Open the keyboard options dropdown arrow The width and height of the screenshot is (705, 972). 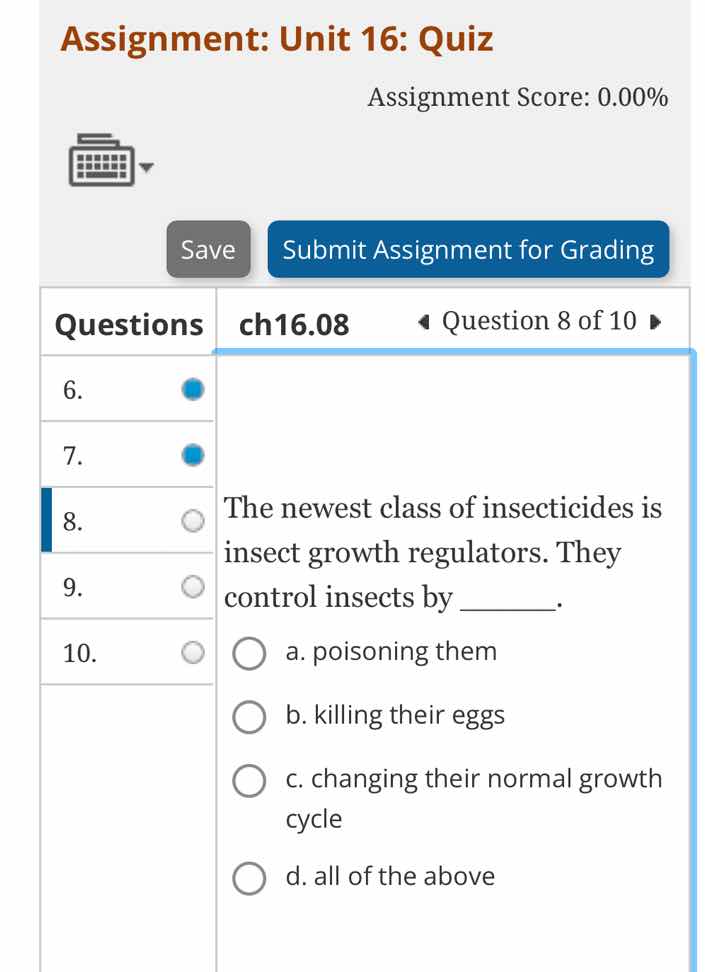click(146, 169)
